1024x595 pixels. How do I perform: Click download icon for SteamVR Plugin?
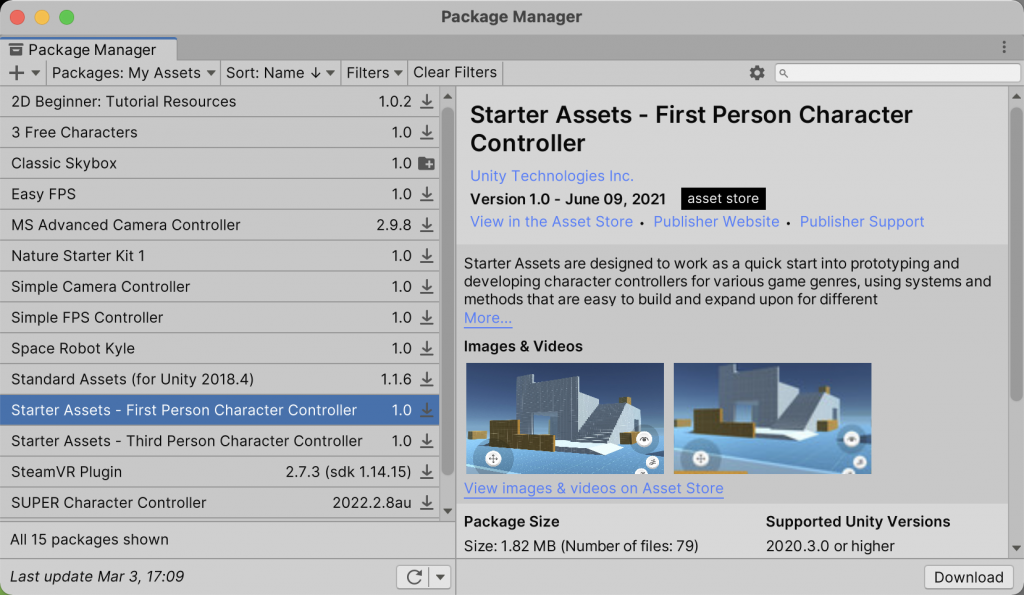(x=427, y=472)
